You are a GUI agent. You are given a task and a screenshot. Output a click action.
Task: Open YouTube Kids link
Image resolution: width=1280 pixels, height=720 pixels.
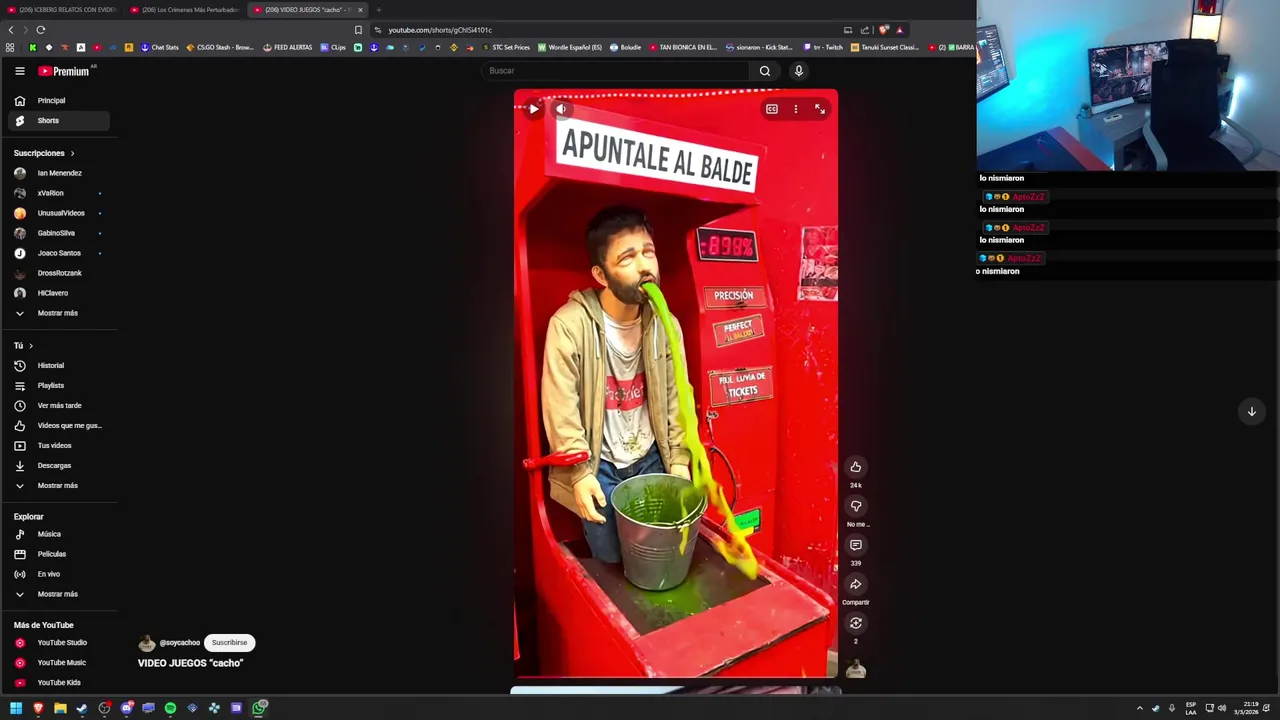[x=59, y=683]
